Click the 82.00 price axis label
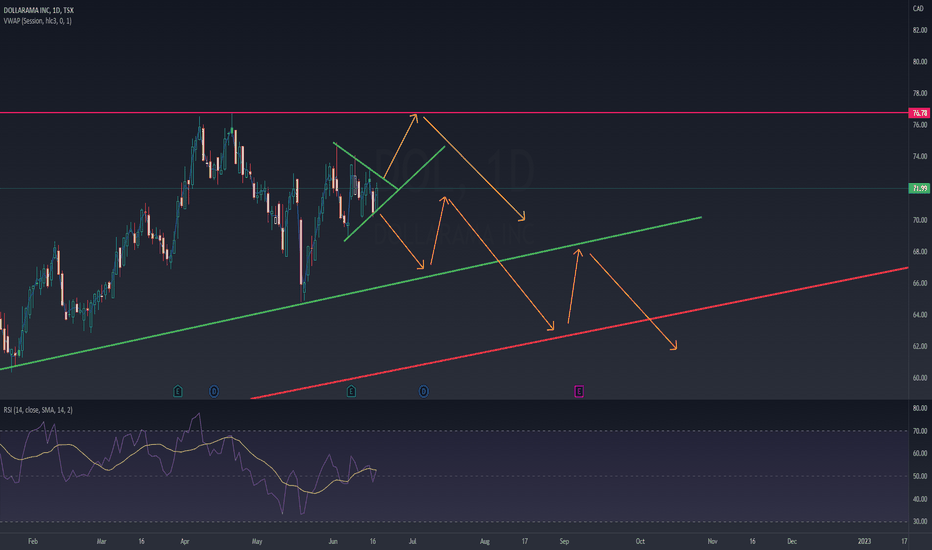This screenshot has width=932, height=550. coord(920,30)
